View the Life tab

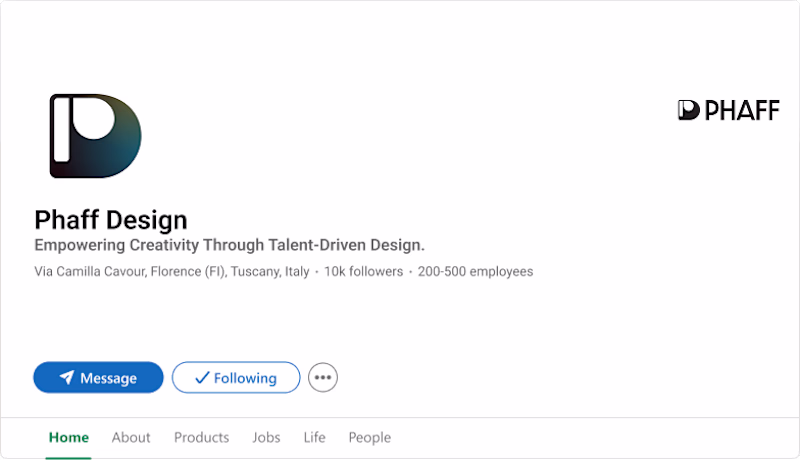314,437
